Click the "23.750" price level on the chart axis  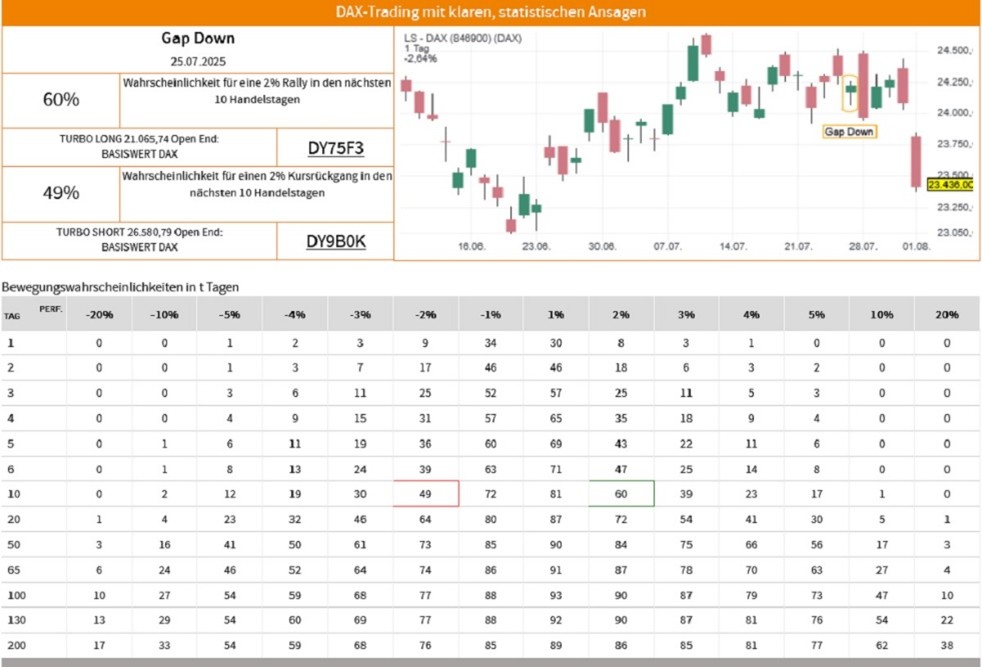(954, 144)
